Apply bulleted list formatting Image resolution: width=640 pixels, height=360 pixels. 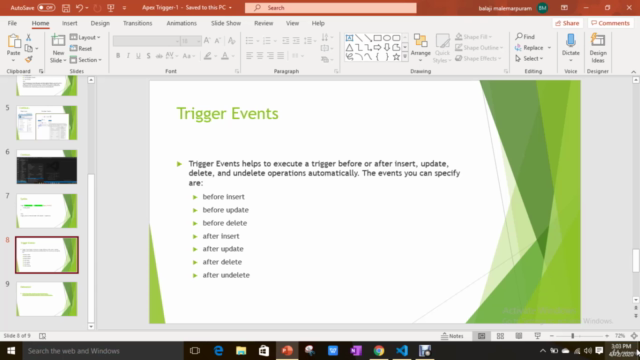249,40
